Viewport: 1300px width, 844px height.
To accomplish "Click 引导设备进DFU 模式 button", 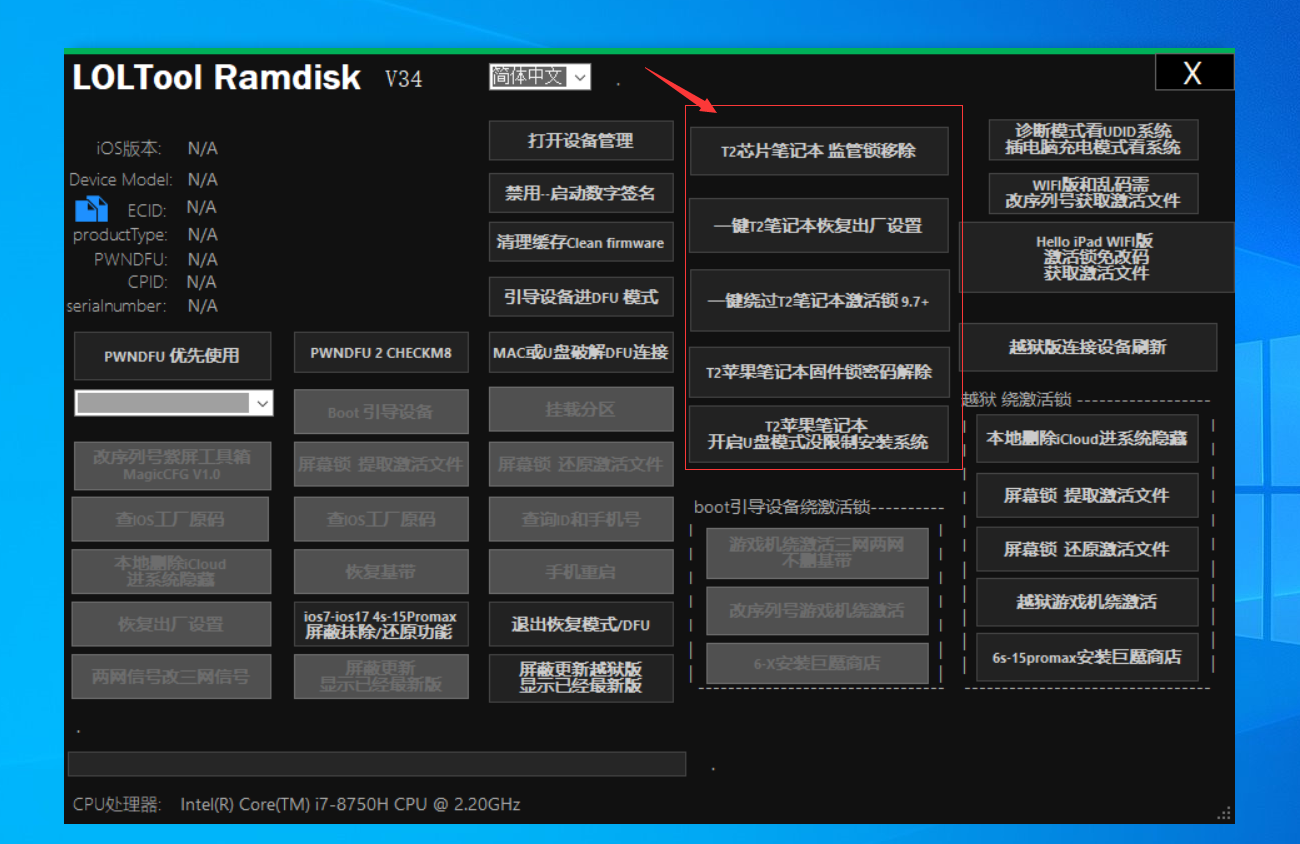I will 581,297.
